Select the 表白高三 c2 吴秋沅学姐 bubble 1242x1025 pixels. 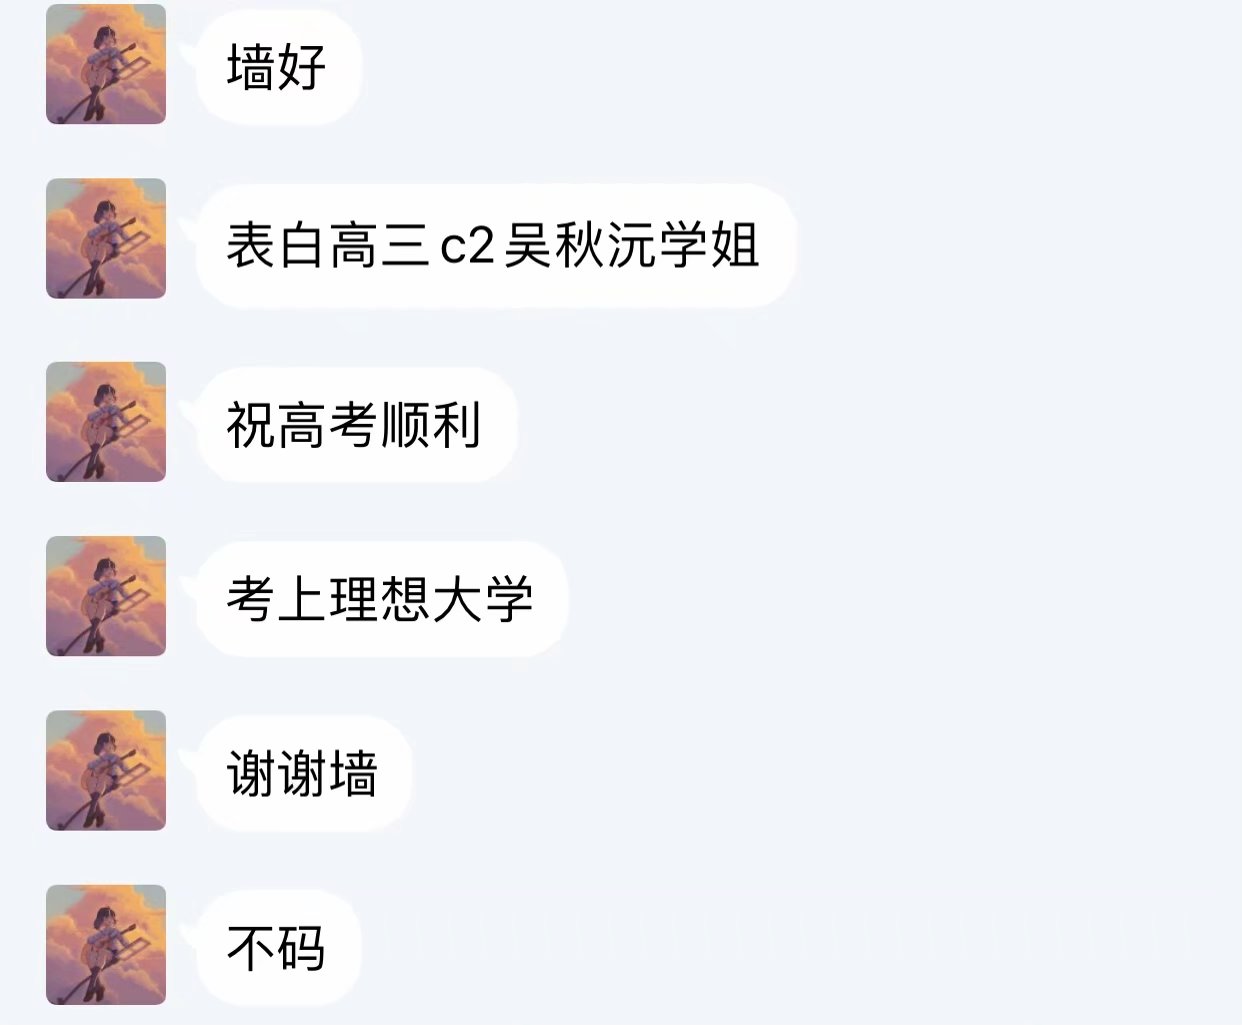494,245
